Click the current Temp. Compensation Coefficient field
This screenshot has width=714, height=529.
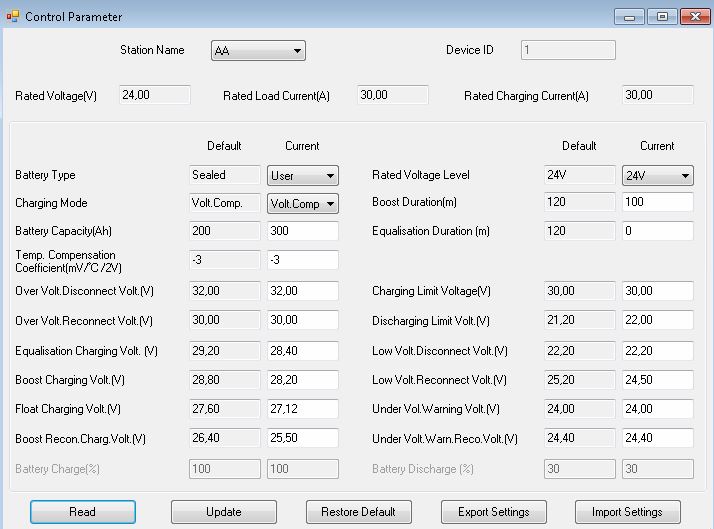click(x=303, y=261)
